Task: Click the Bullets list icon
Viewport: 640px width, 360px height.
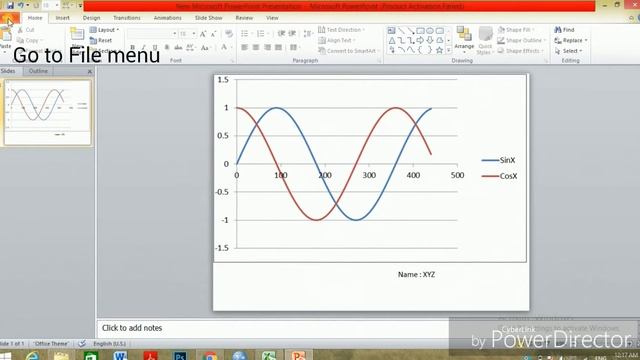Action: coord(244,34)
